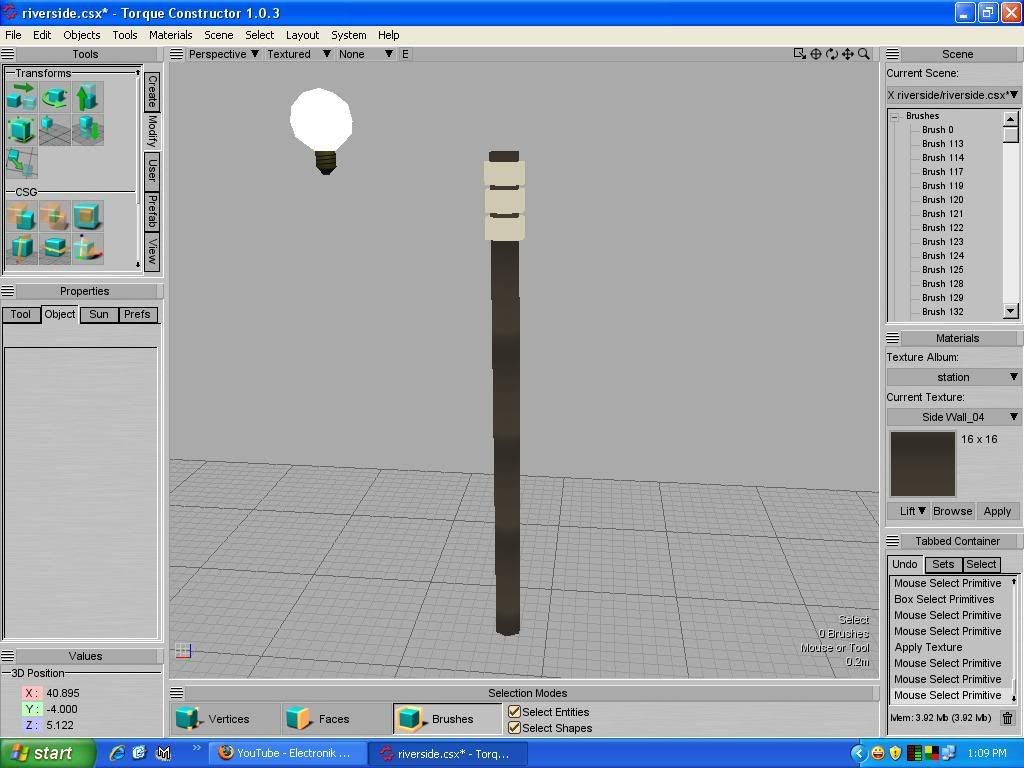Select the Translate (move) transform tool
Viewport: 1024px width, 768px height.
[x=21, y=97]
